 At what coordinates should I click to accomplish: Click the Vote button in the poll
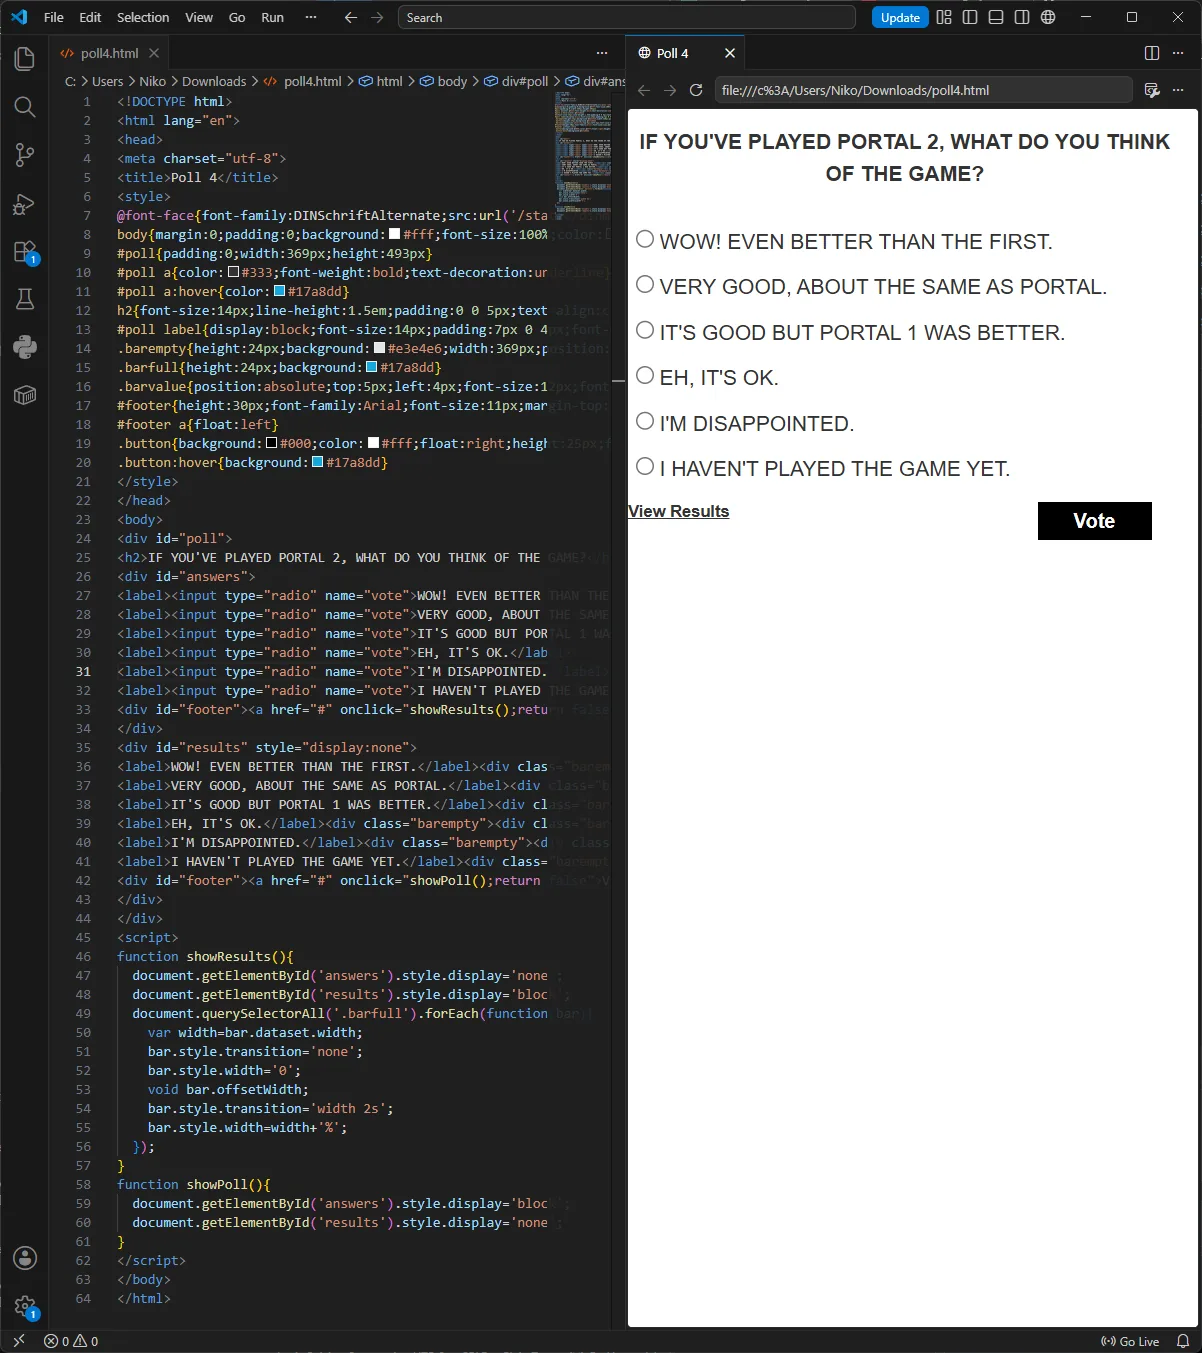[x=1095, y=521]
